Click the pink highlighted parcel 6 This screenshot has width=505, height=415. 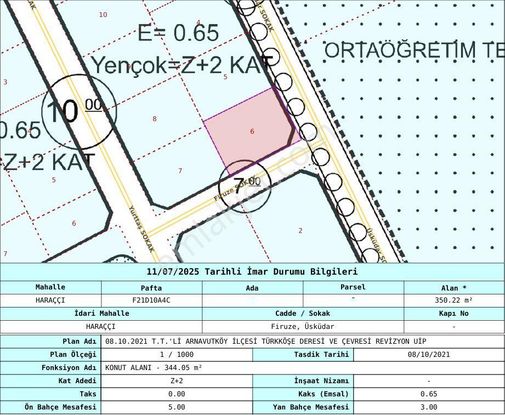tap(250, 131)
